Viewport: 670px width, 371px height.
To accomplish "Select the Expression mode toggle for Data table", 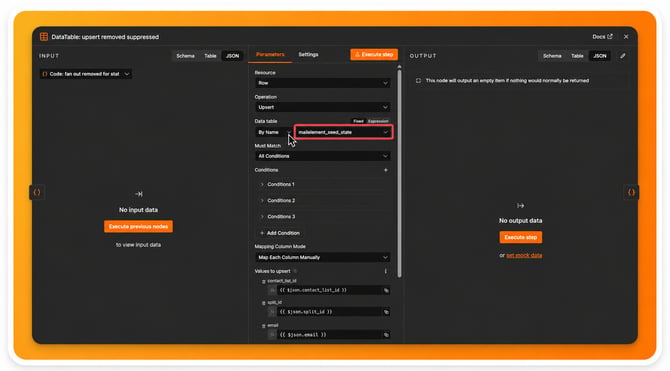I will pos(378,121).
